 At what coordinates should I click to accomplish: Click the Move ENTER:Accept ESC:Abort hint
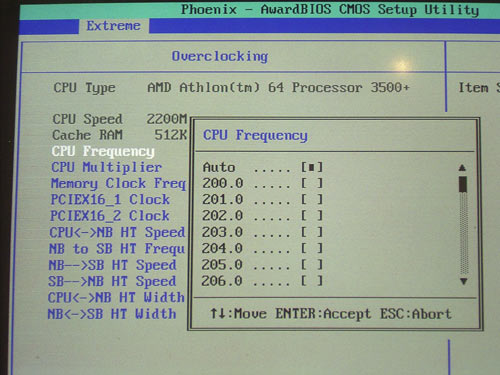[331, 314]
